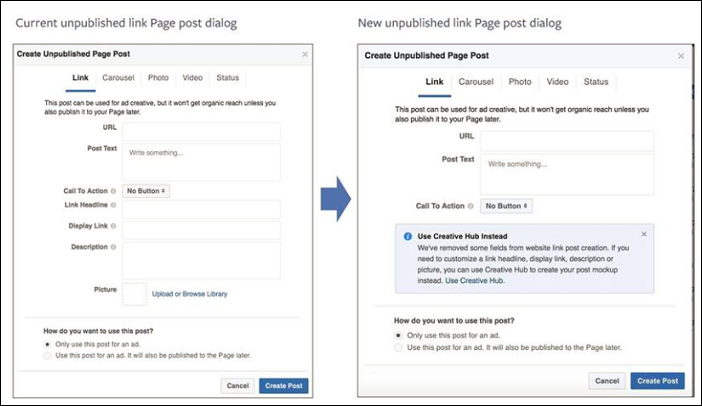Open the Photo tab in right dialog
The image size is (702, 406).
pos(520,82)
